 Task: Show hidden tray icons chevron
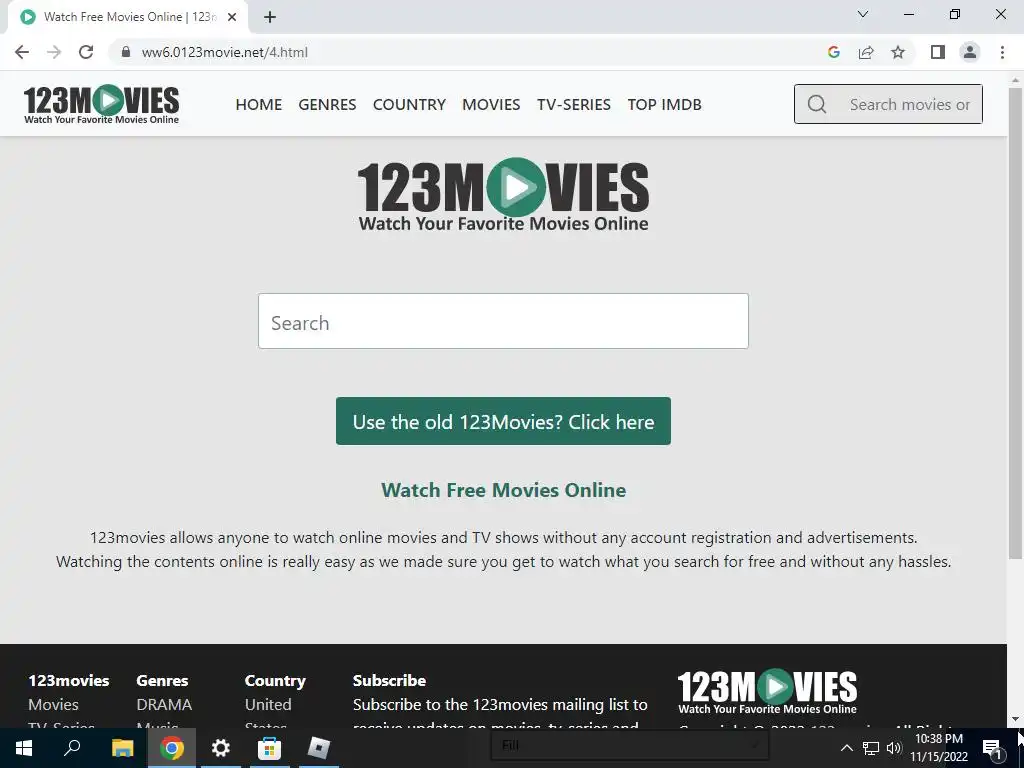click(846, 748)
